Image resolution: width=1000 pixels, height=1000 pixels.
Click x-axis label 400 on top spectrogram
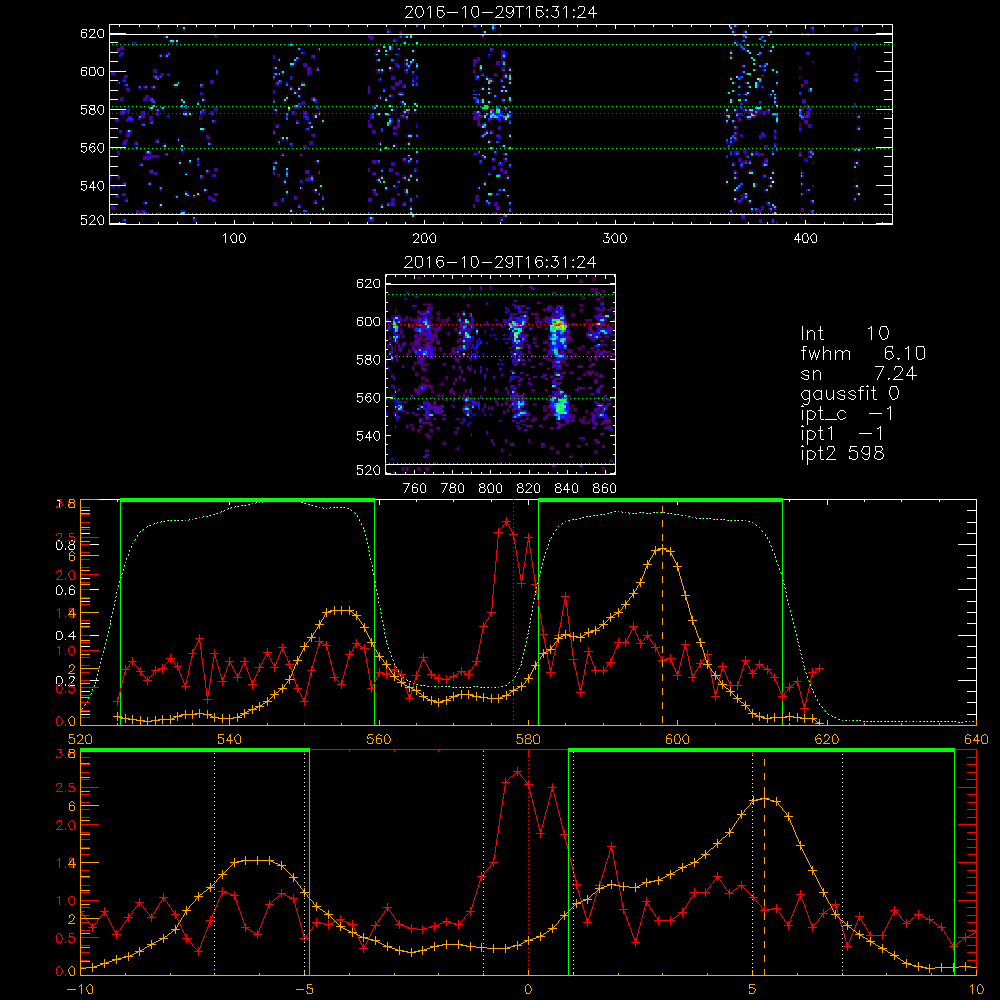[x=805, y=239]
